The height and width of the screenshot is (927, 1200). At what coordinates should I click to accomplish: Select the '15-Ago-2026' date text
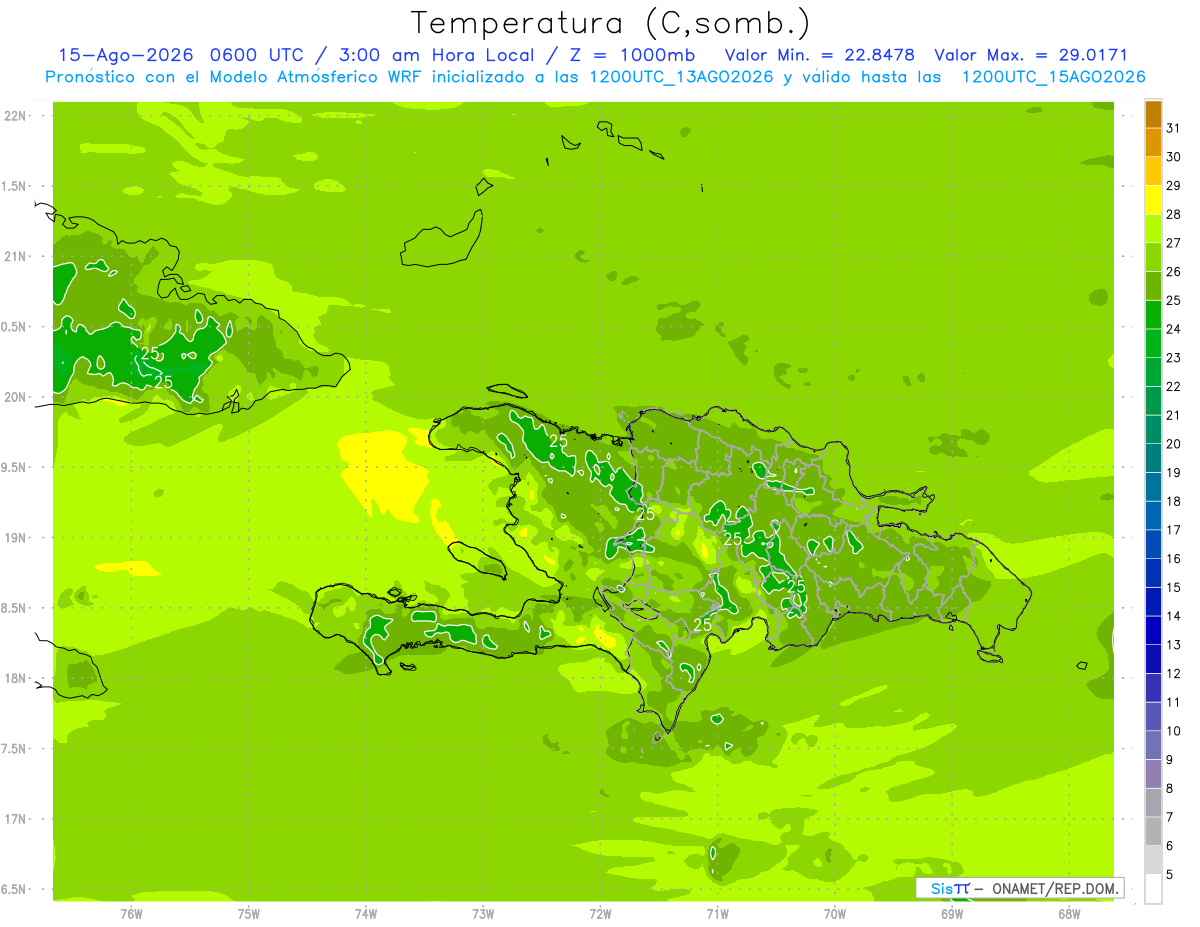tap(126, 56)
